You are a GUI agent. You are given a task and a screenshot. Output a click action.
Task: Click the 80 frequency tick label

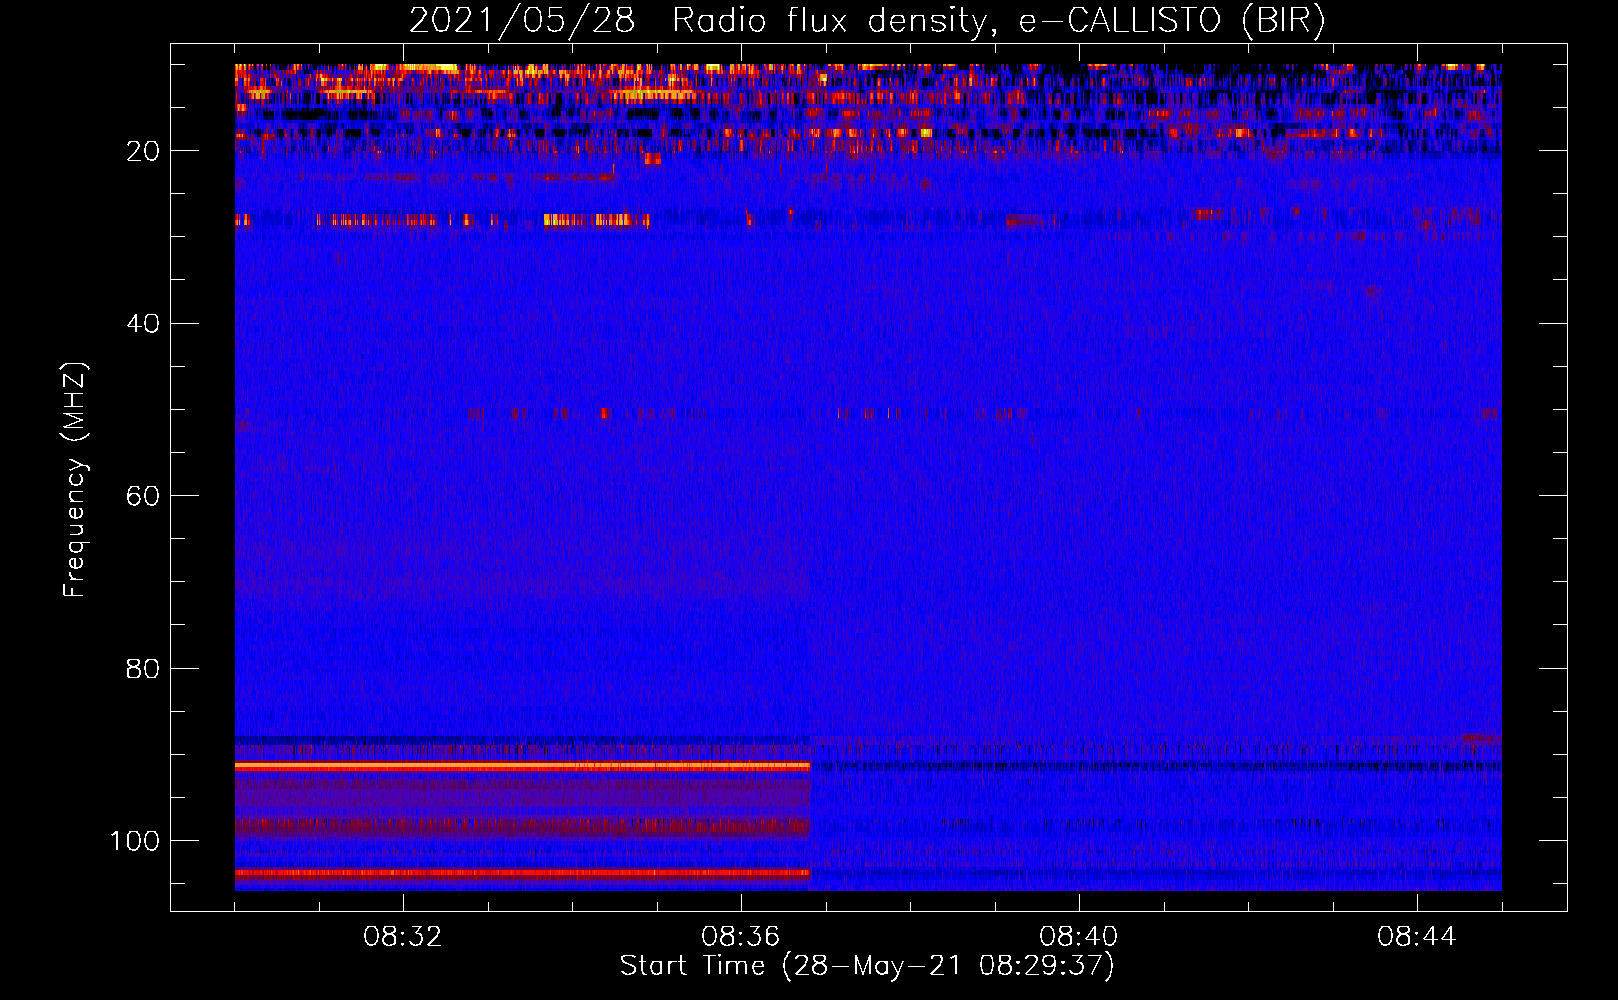click(x=143, y=668)
